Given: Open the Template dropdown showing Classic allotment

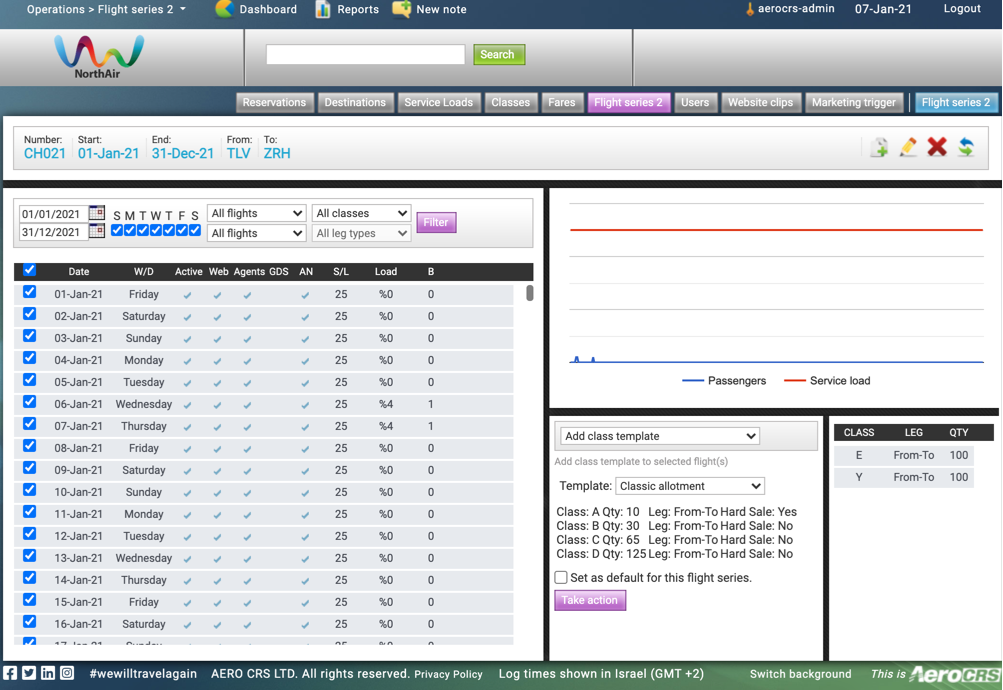Looking at the screenshot, I should (690, 485).
